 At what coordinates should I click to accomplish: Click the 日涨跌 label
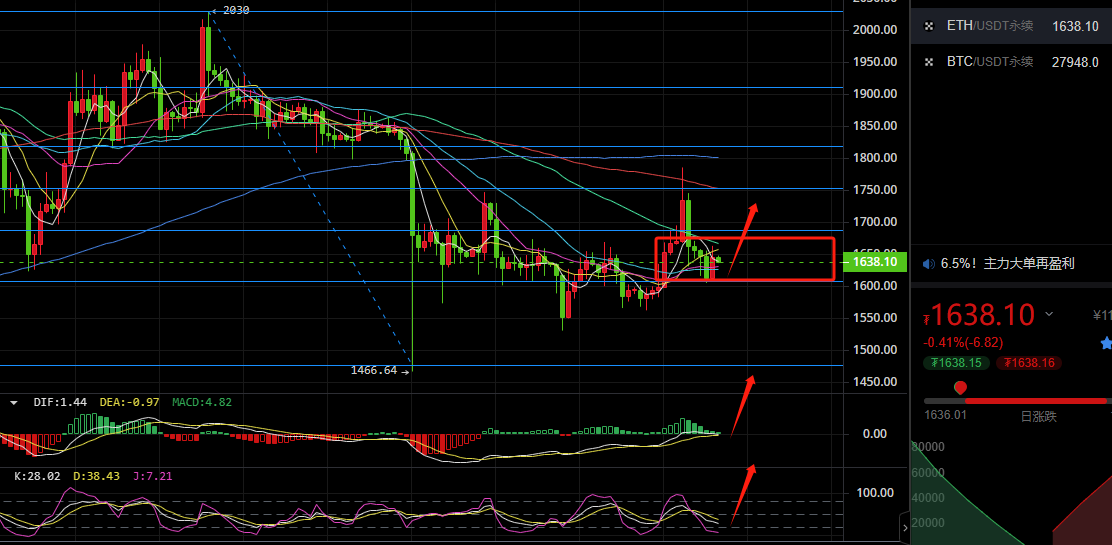[x=1039, y=416]
